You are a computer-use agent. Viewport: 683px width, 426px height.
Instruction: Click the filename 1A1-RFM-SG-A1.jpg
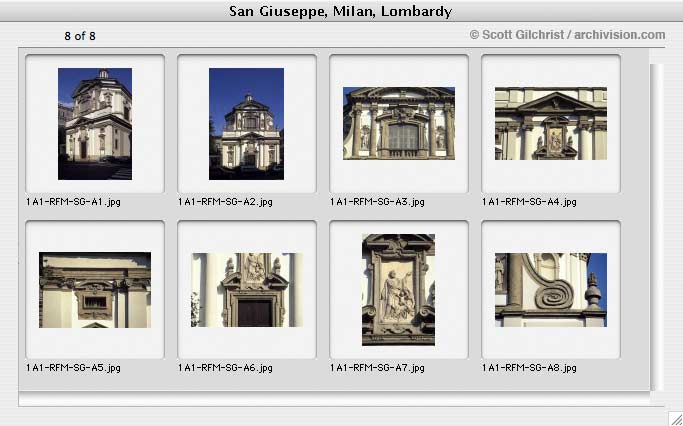pos(73,202)
